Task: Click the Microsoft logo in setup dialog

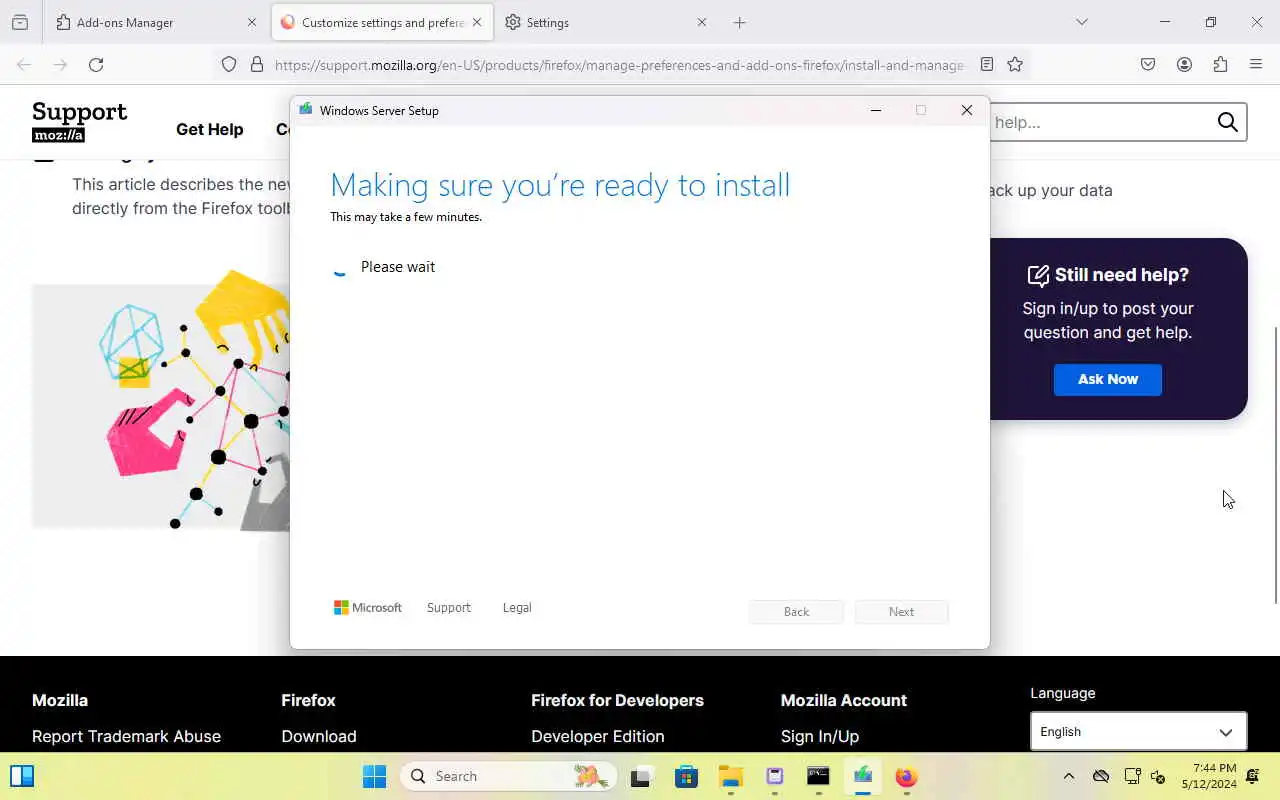Action: coord(368,608)
